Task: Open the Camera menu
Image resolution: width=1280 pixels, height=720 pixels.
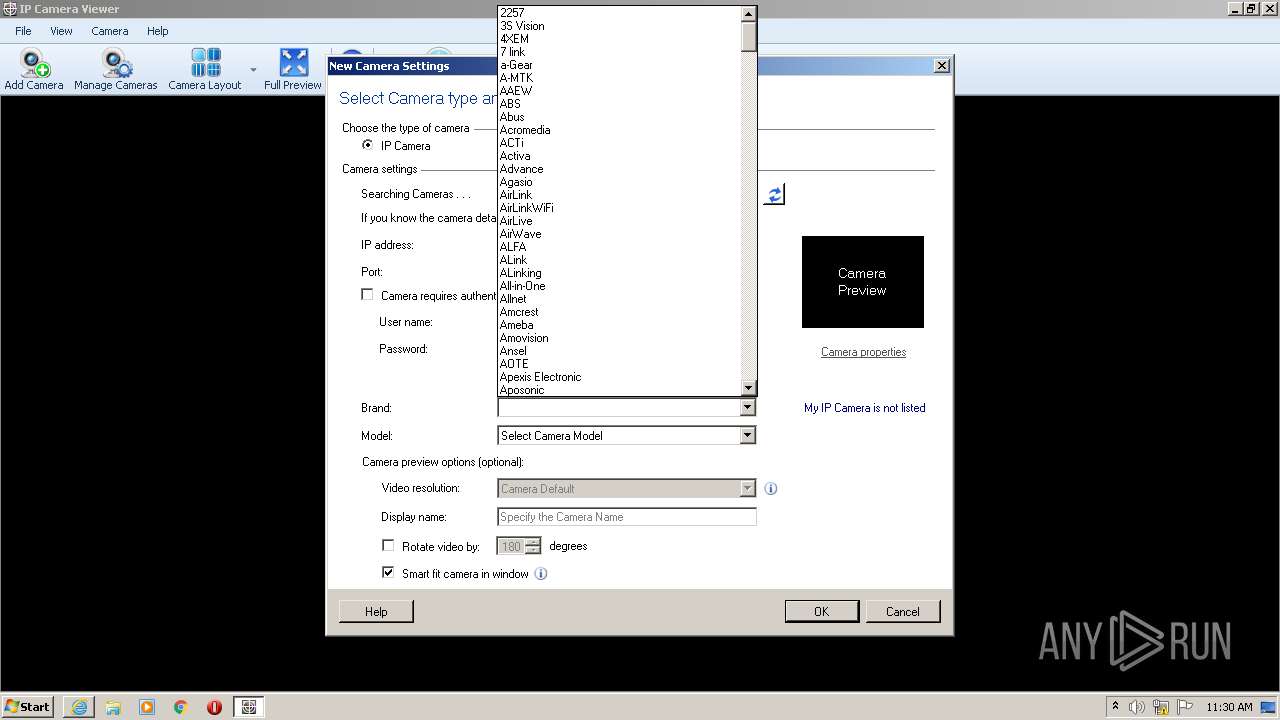Action: click(x=110, y=31)
